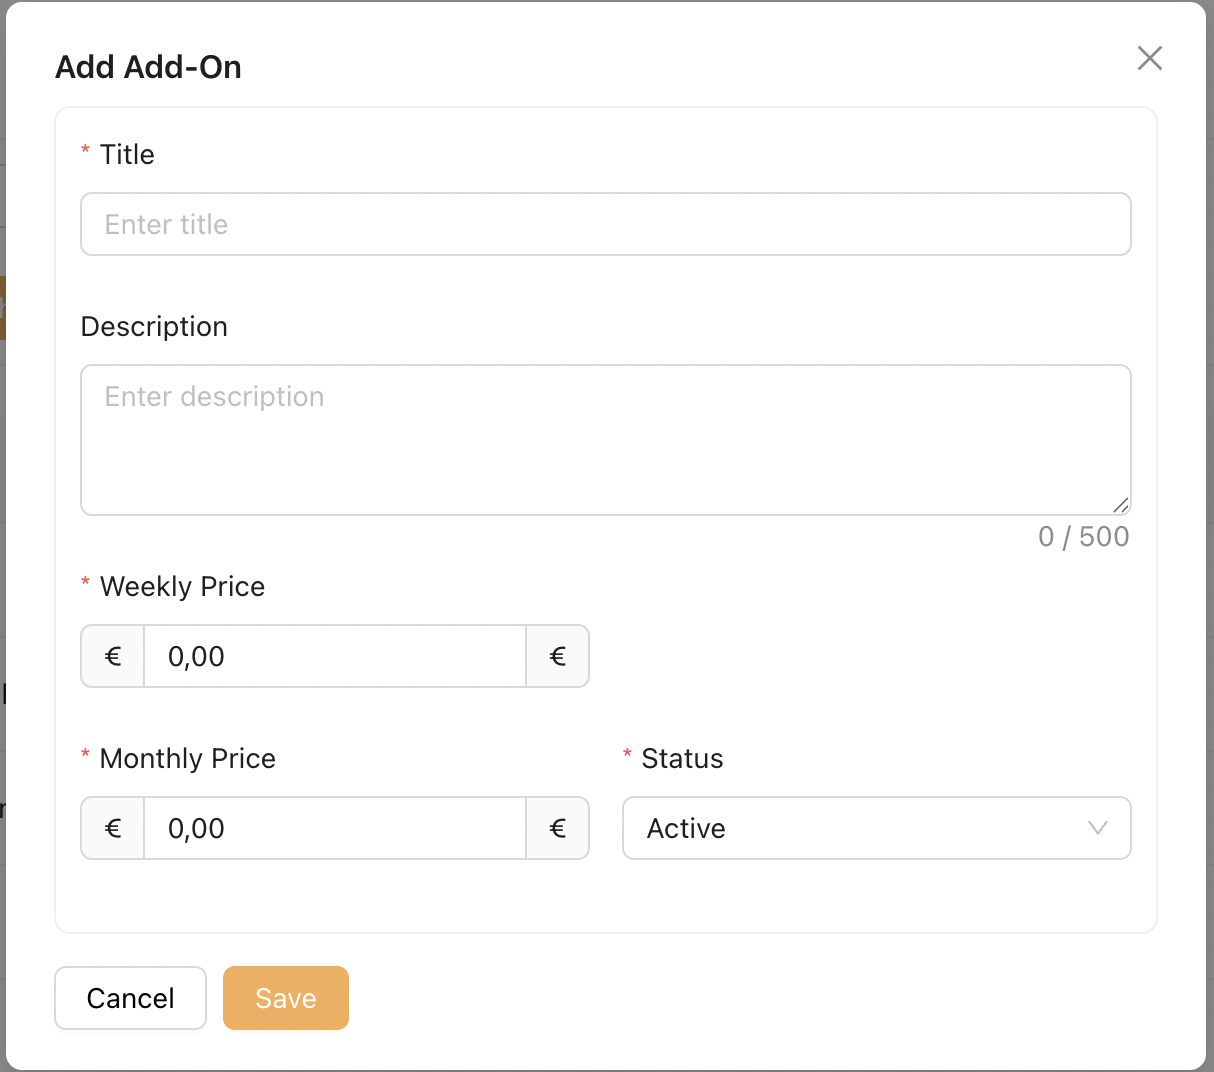Open the Status dropdown showing Active

tap(860, 828)
